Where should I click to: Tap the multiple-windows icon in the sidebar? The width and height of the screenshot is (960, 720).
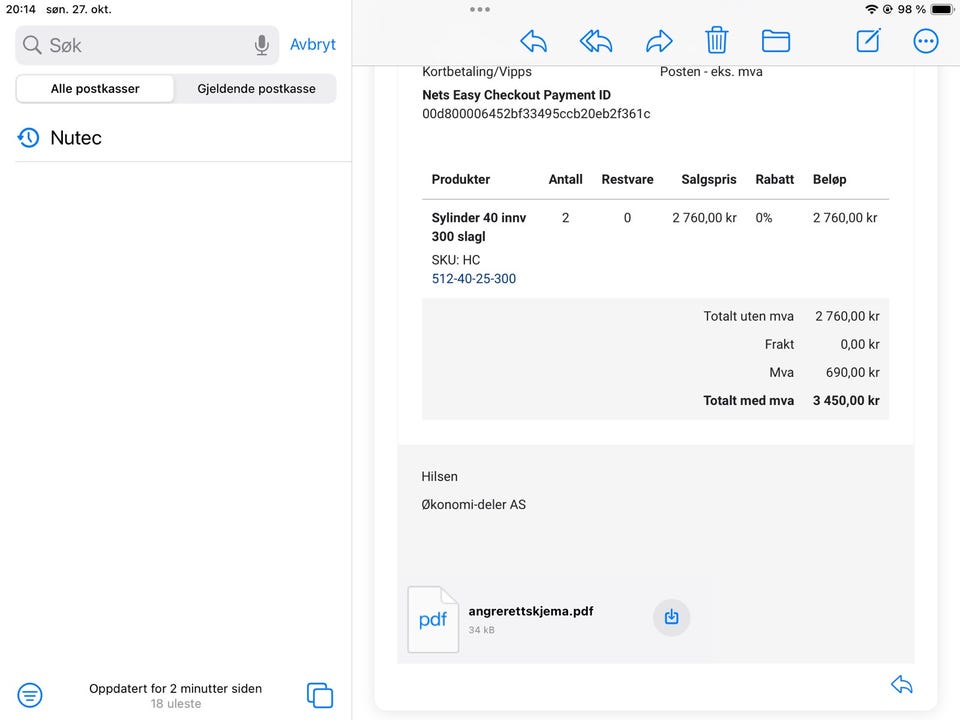click(319, 695)
